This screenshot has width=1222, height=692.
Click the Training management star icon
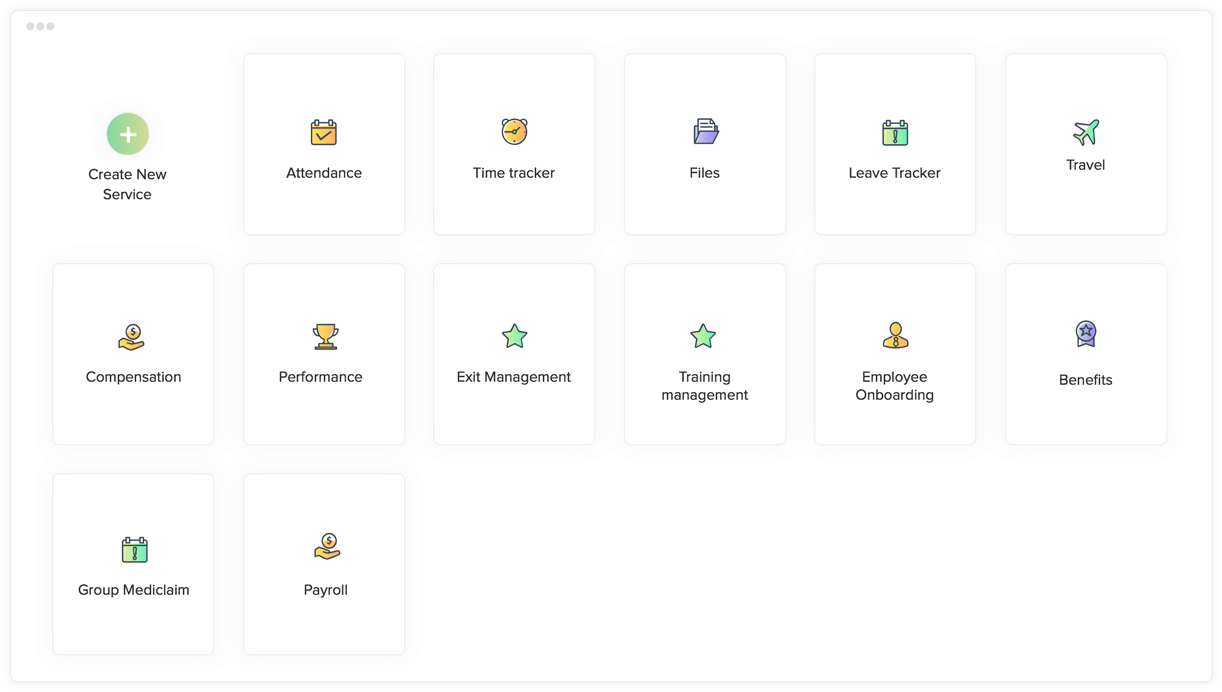point(703,336)
